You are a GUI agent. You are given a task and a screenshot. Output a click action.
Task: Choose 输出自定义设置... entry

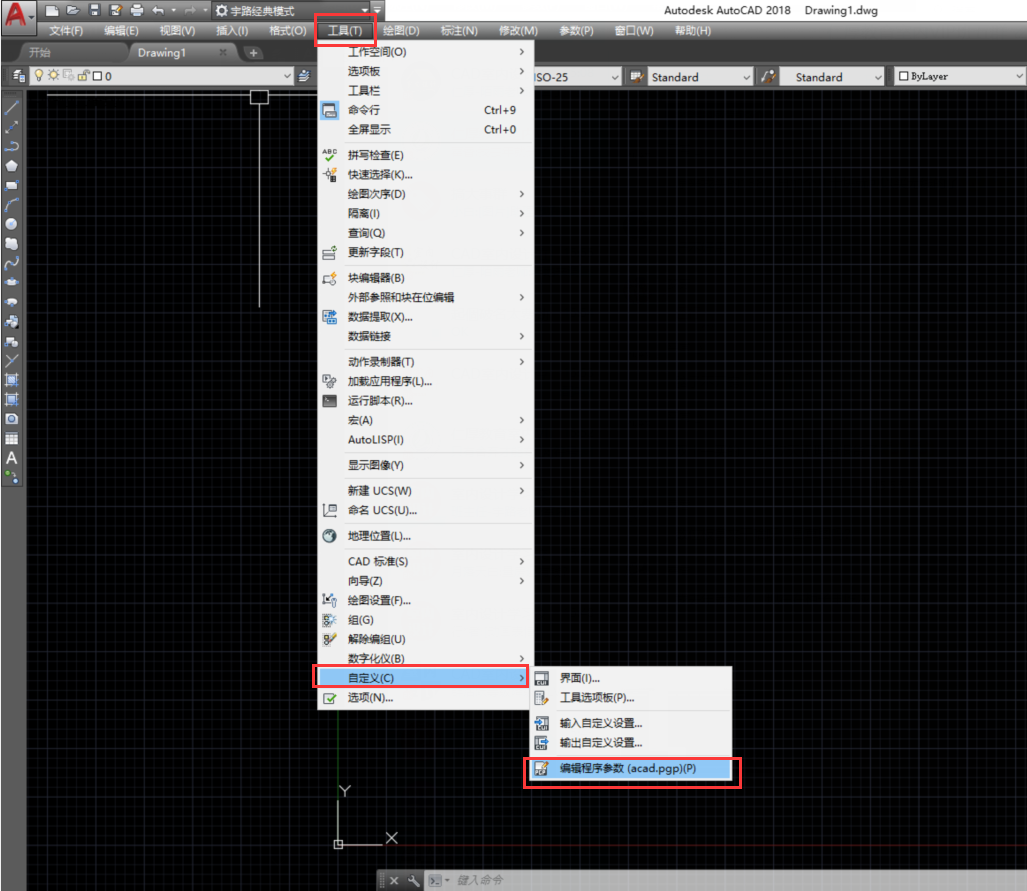pos(631,743)
